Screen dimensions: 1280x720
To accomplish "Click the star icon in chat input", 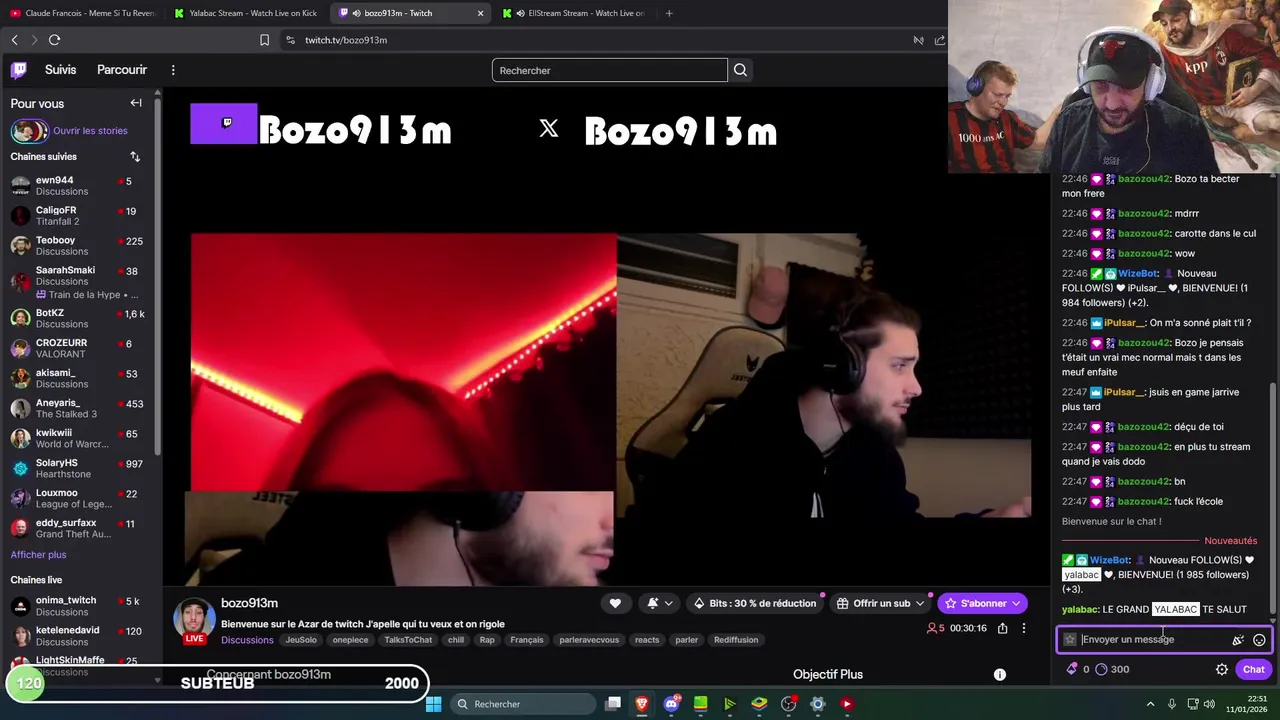I will click(1070, 640).
